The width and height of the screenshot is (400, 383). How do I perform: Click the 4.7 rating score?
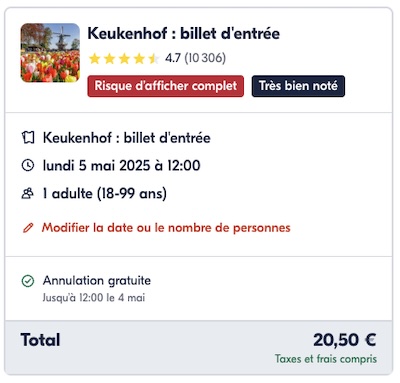coord(173,58)
